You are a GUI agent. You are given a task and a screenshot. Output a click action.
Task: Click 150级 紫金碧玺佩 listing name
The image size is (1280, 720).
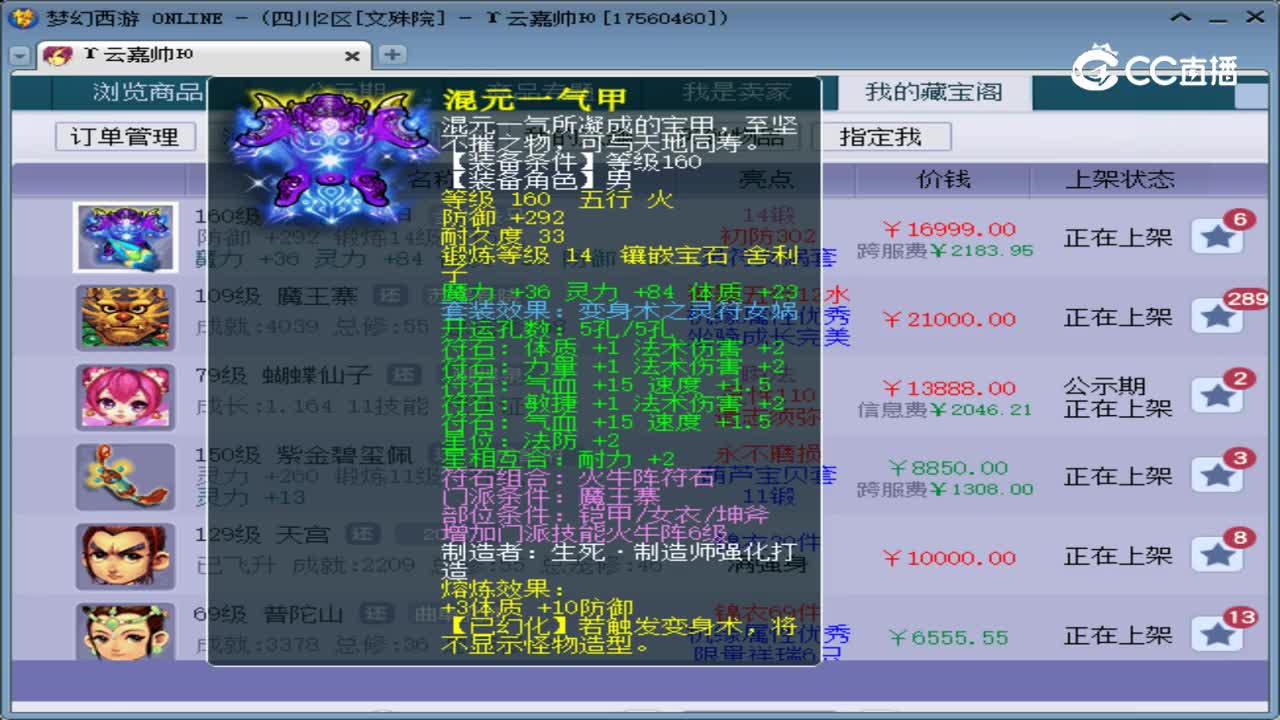coord(303,455)
